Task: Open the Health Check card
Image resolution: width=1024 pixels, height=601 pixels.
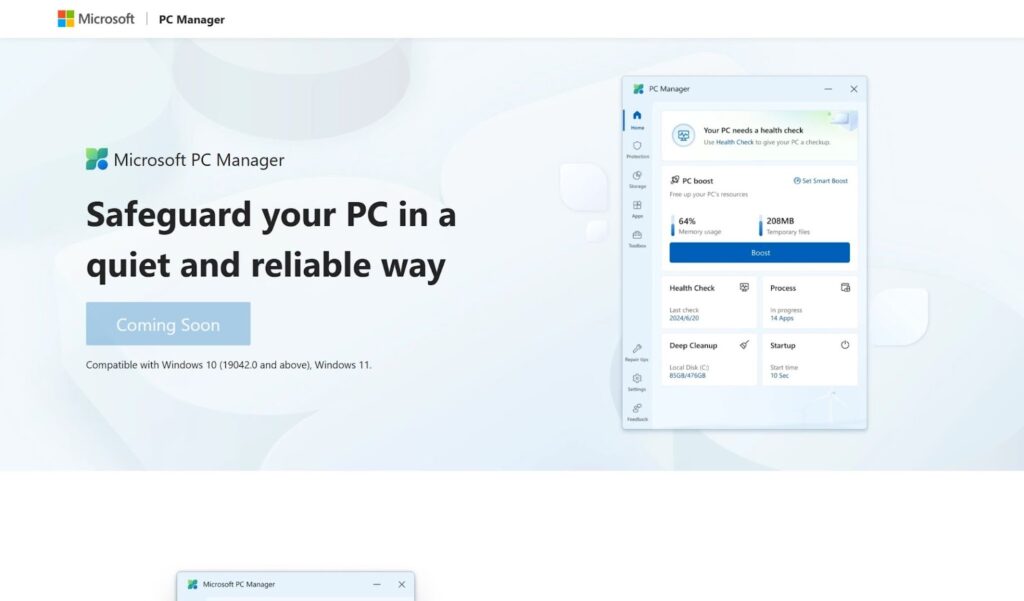Action: coord(709,301)
